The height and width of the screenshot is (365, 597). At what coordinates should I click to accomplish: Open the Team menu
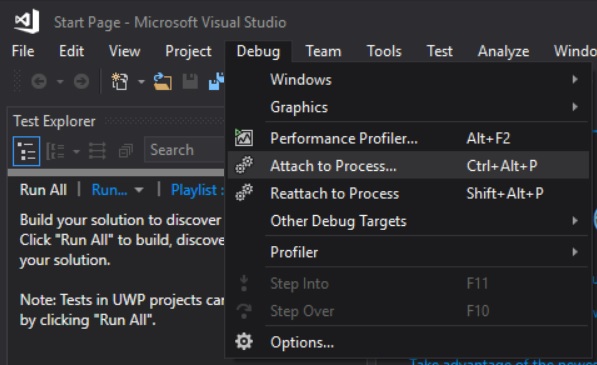(x=324, y=51)
